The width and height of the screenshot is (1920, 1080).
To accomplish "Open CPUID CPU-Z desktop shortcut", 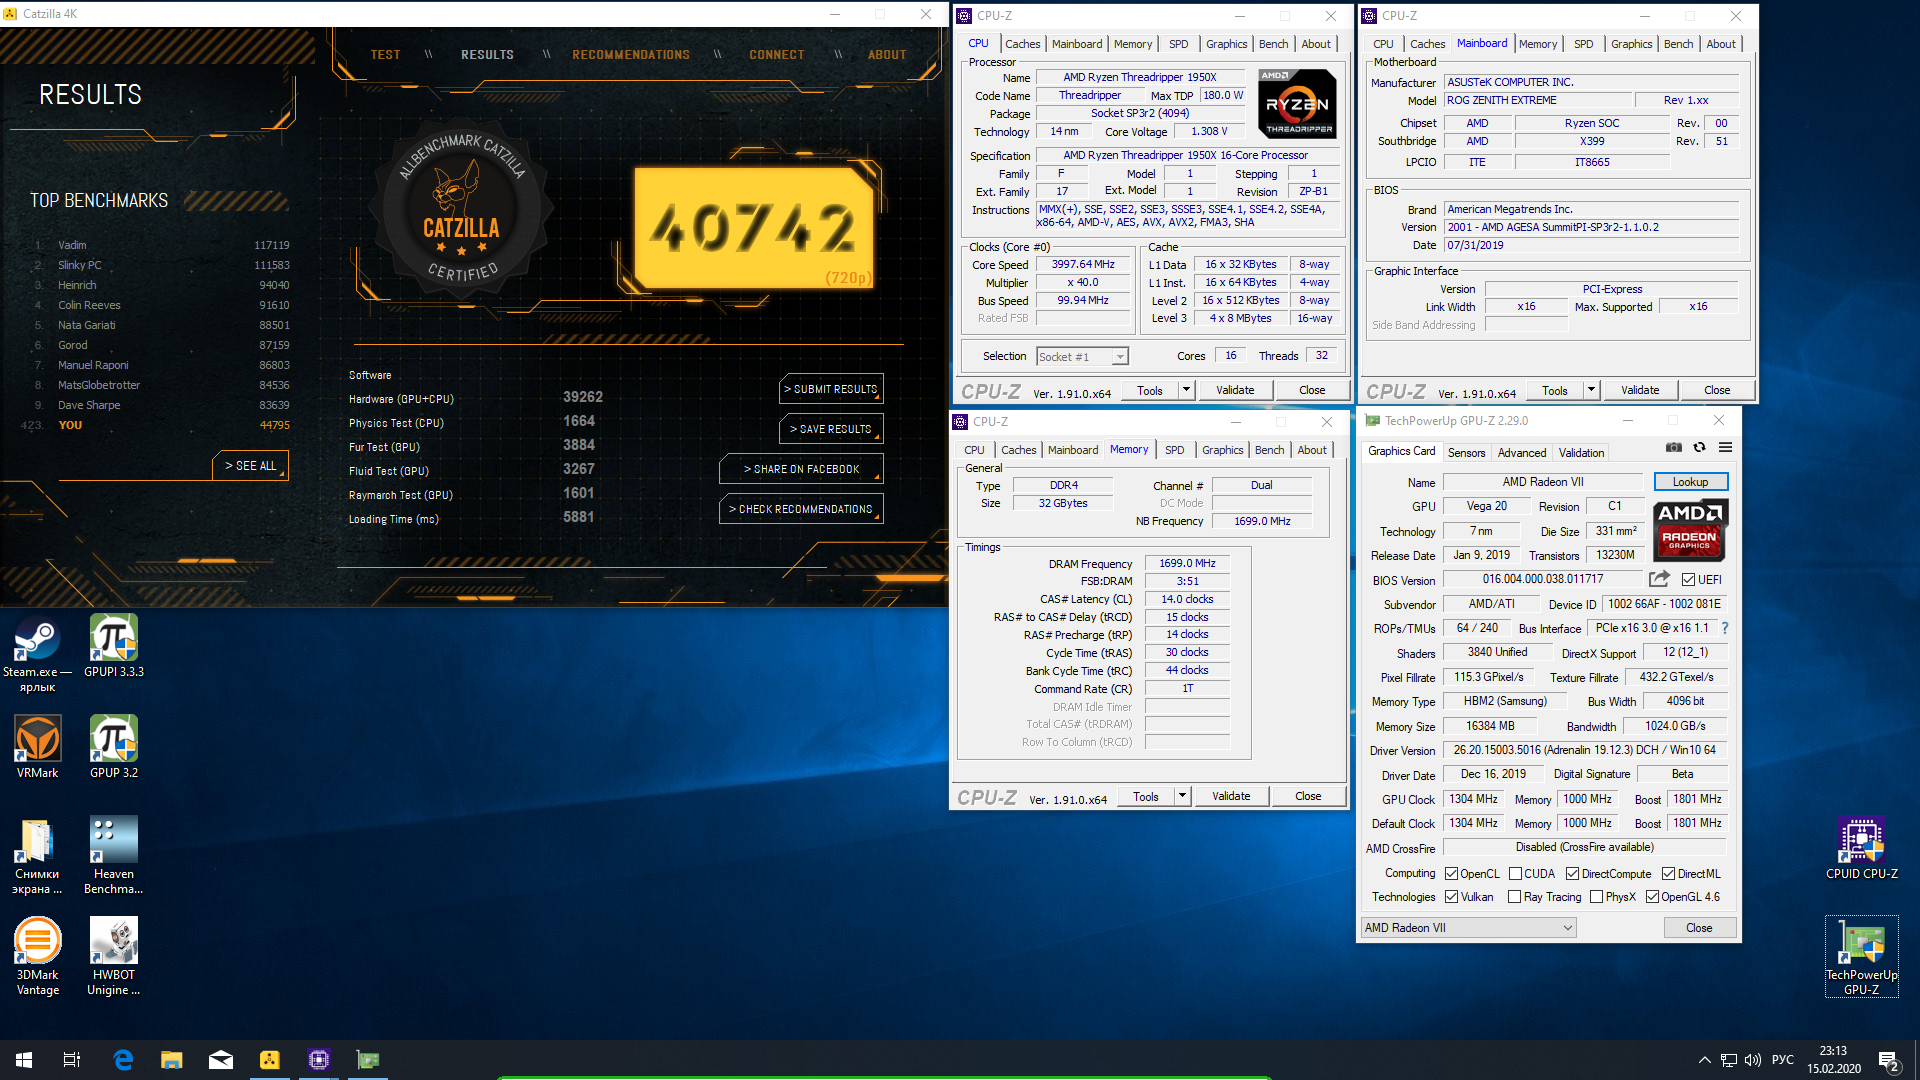I will tap(1862, 848).
